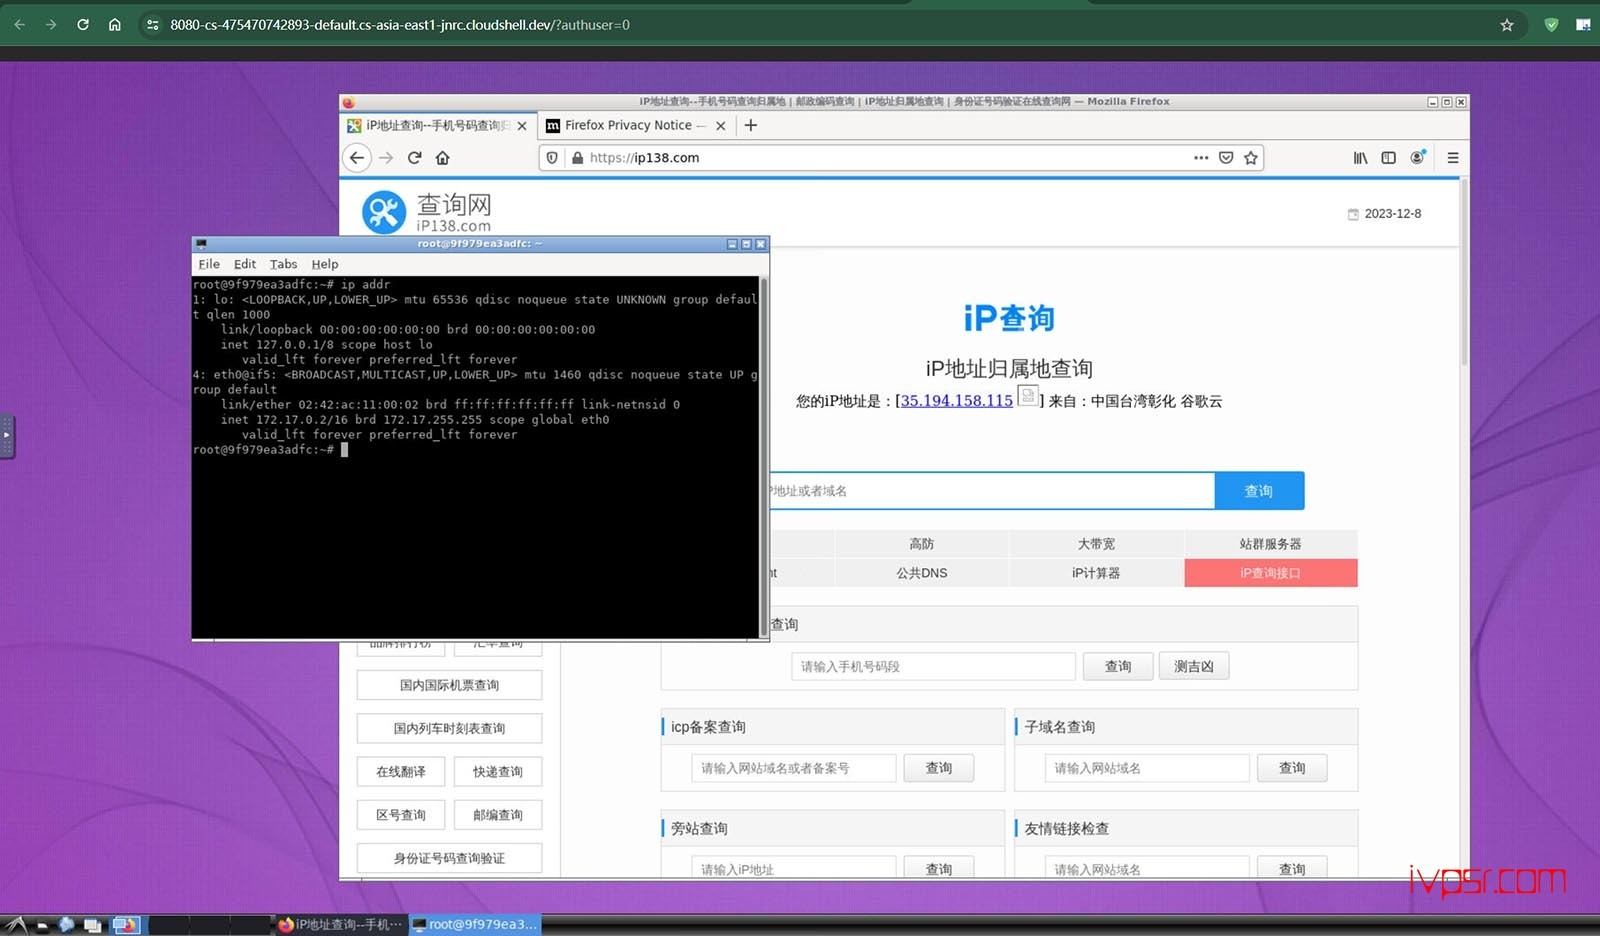The width and height of the screenshot is (1600, 936).
Task: Bookmark Cloud Shell page with outer star
Action: (x=1507, y=25)
